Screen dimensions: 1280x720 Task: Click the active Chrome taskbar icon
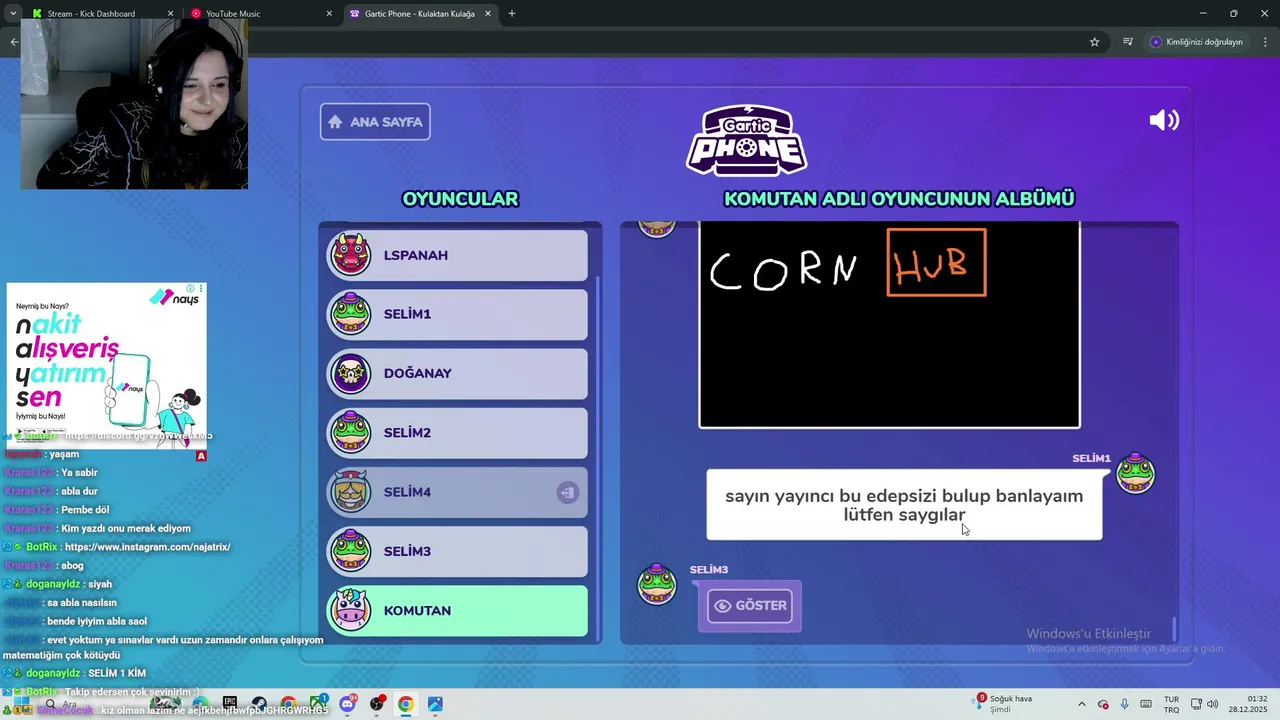tap(405, 704)
